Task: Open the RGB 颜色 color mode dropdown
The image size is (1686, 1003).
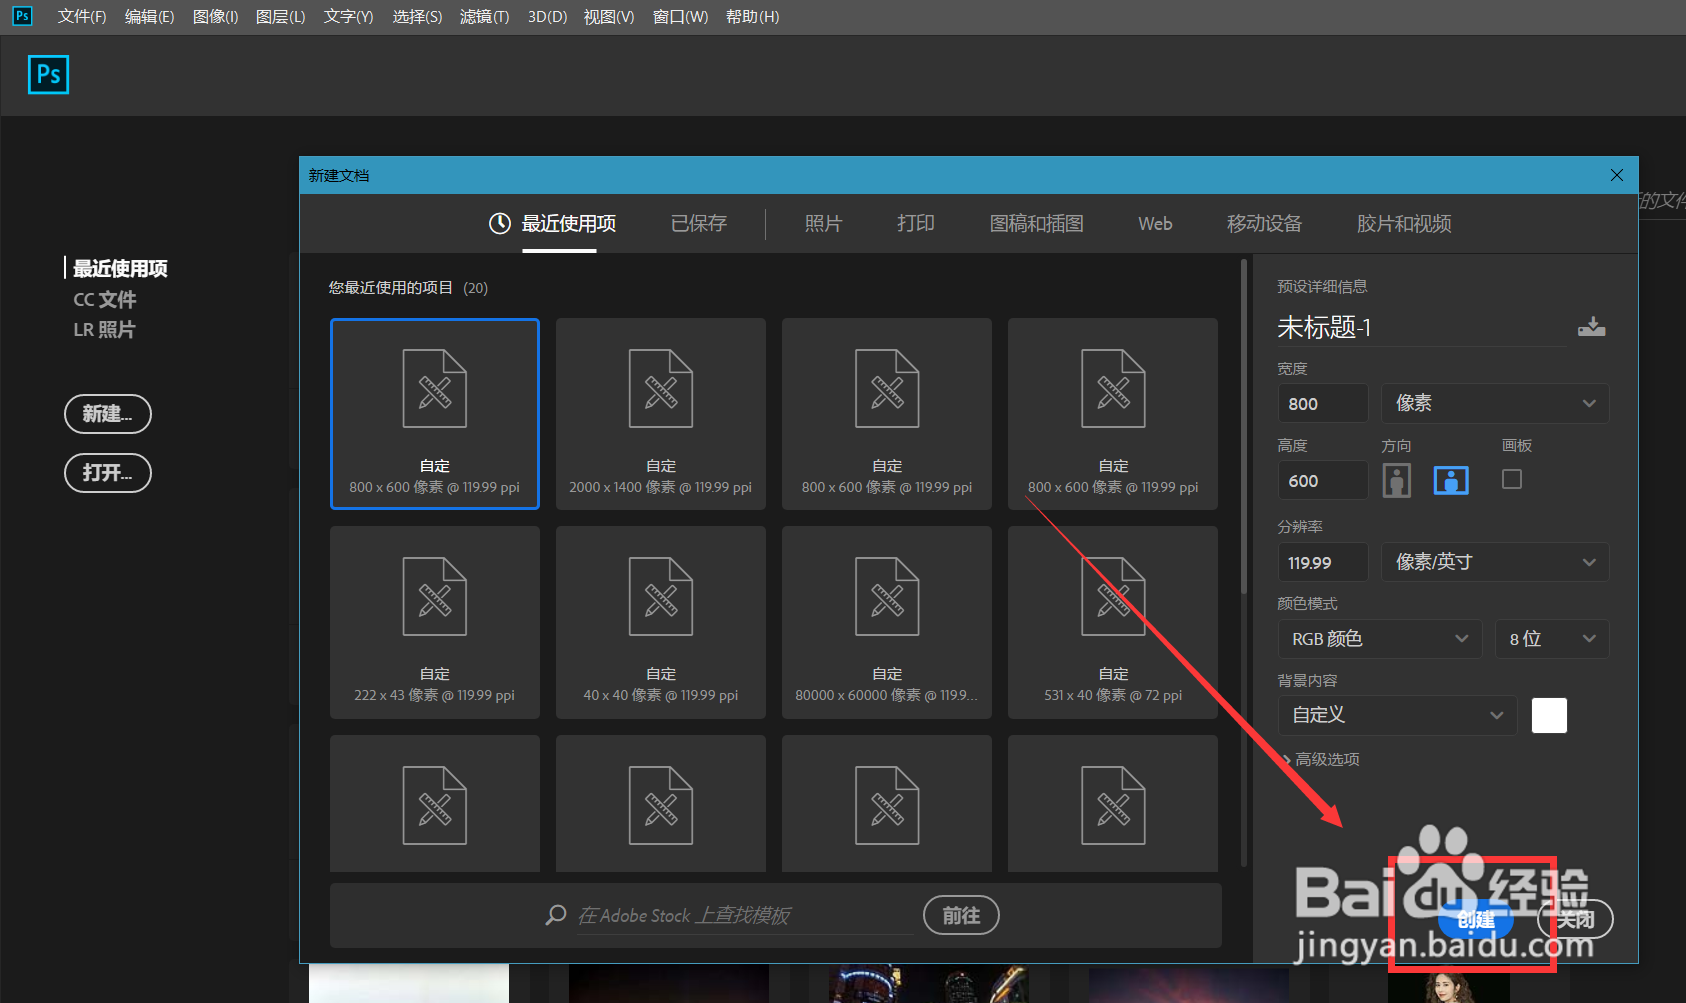Action: coord(1380,639)
